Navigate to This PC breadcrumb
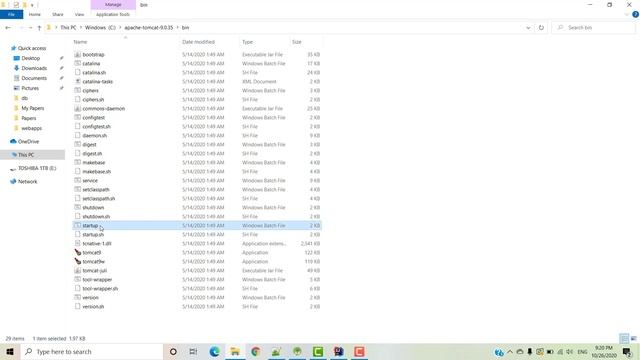The image size is (640, 360). tap(68, 28)
